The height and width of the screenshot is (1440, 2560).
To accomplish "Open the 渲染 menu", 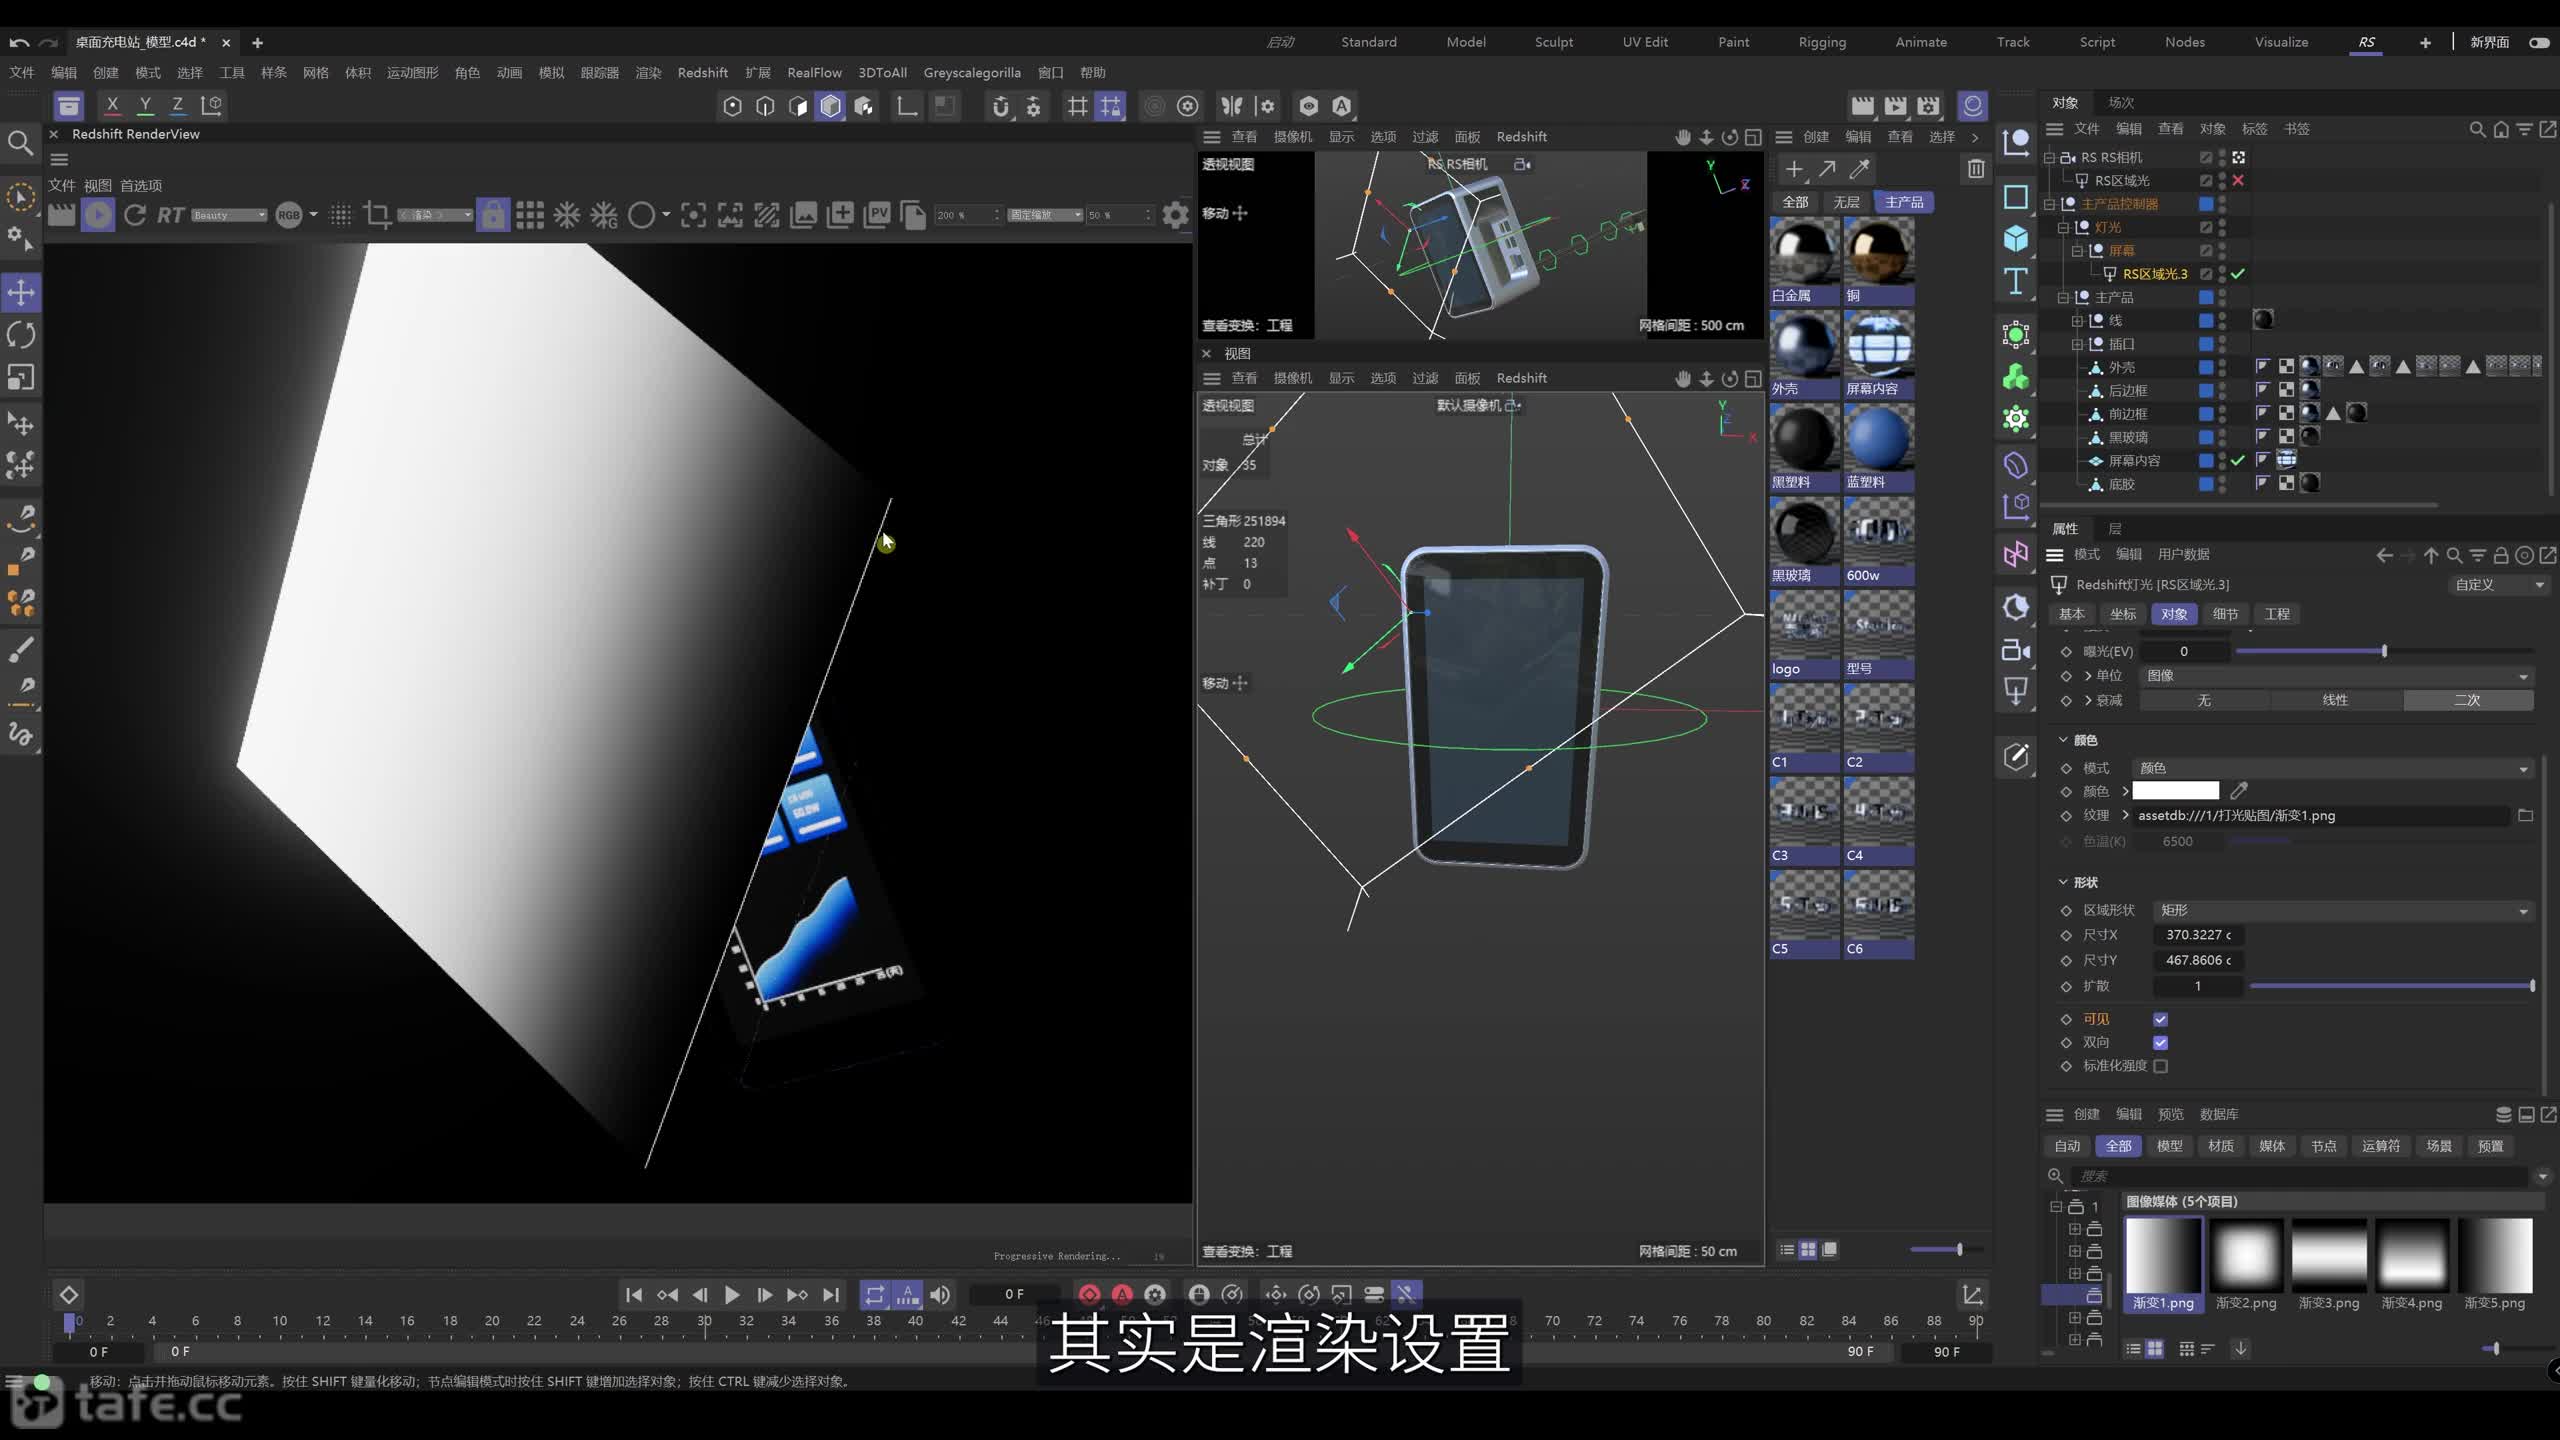I will point(648,73).
